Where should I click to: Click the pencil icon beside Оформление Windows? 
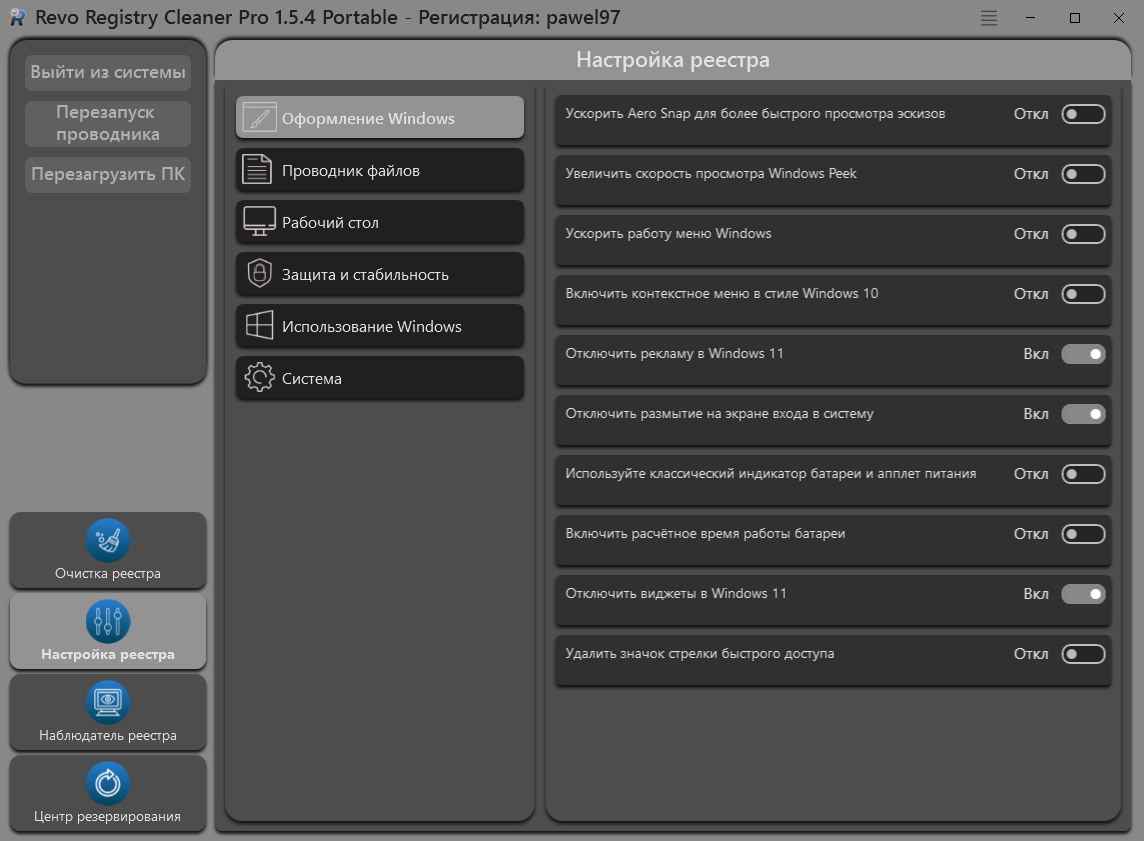coord(259,117)
